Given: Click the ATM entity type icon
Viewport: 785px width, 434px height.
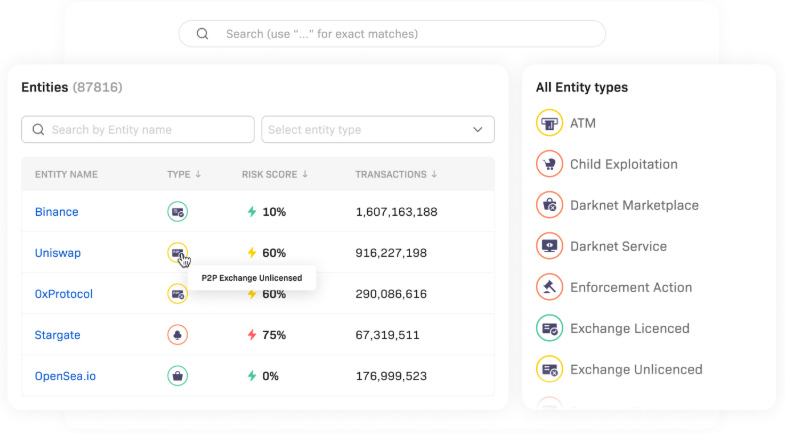Looking at the screenshot, I should (x=549, y=123).
